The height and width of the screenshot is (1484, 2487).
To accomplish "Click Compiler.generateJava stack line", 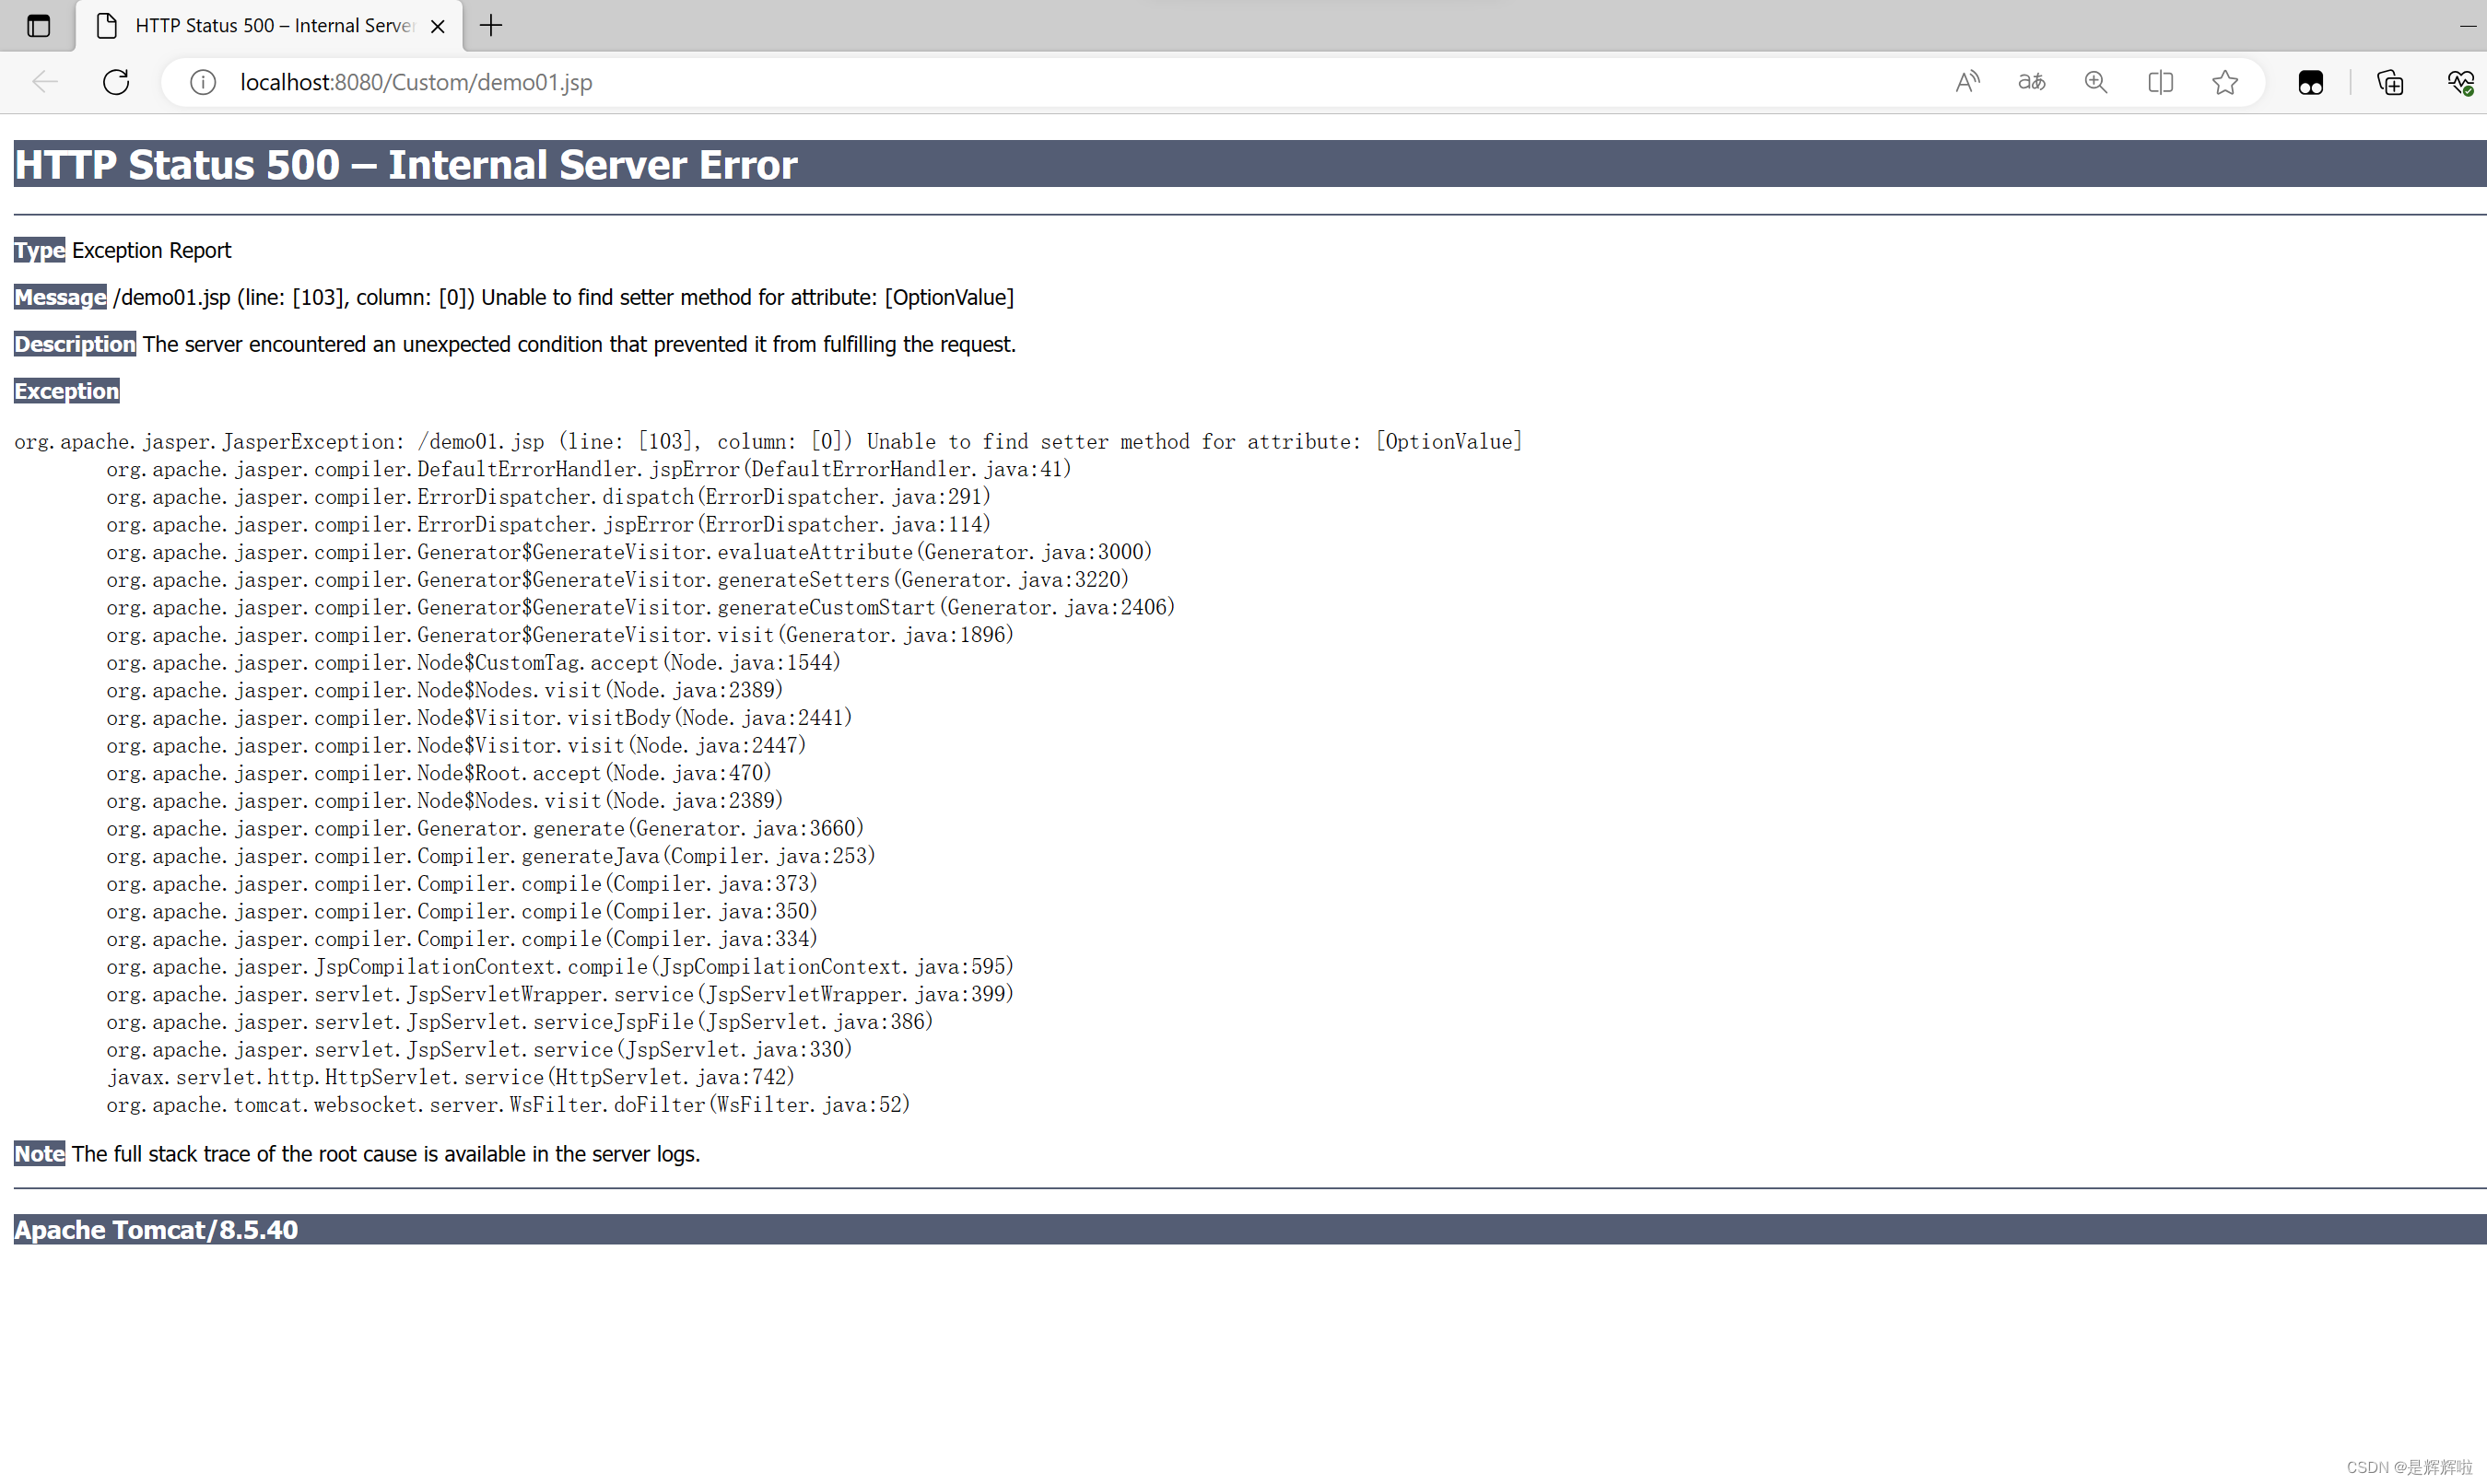I will pos(491,857).
